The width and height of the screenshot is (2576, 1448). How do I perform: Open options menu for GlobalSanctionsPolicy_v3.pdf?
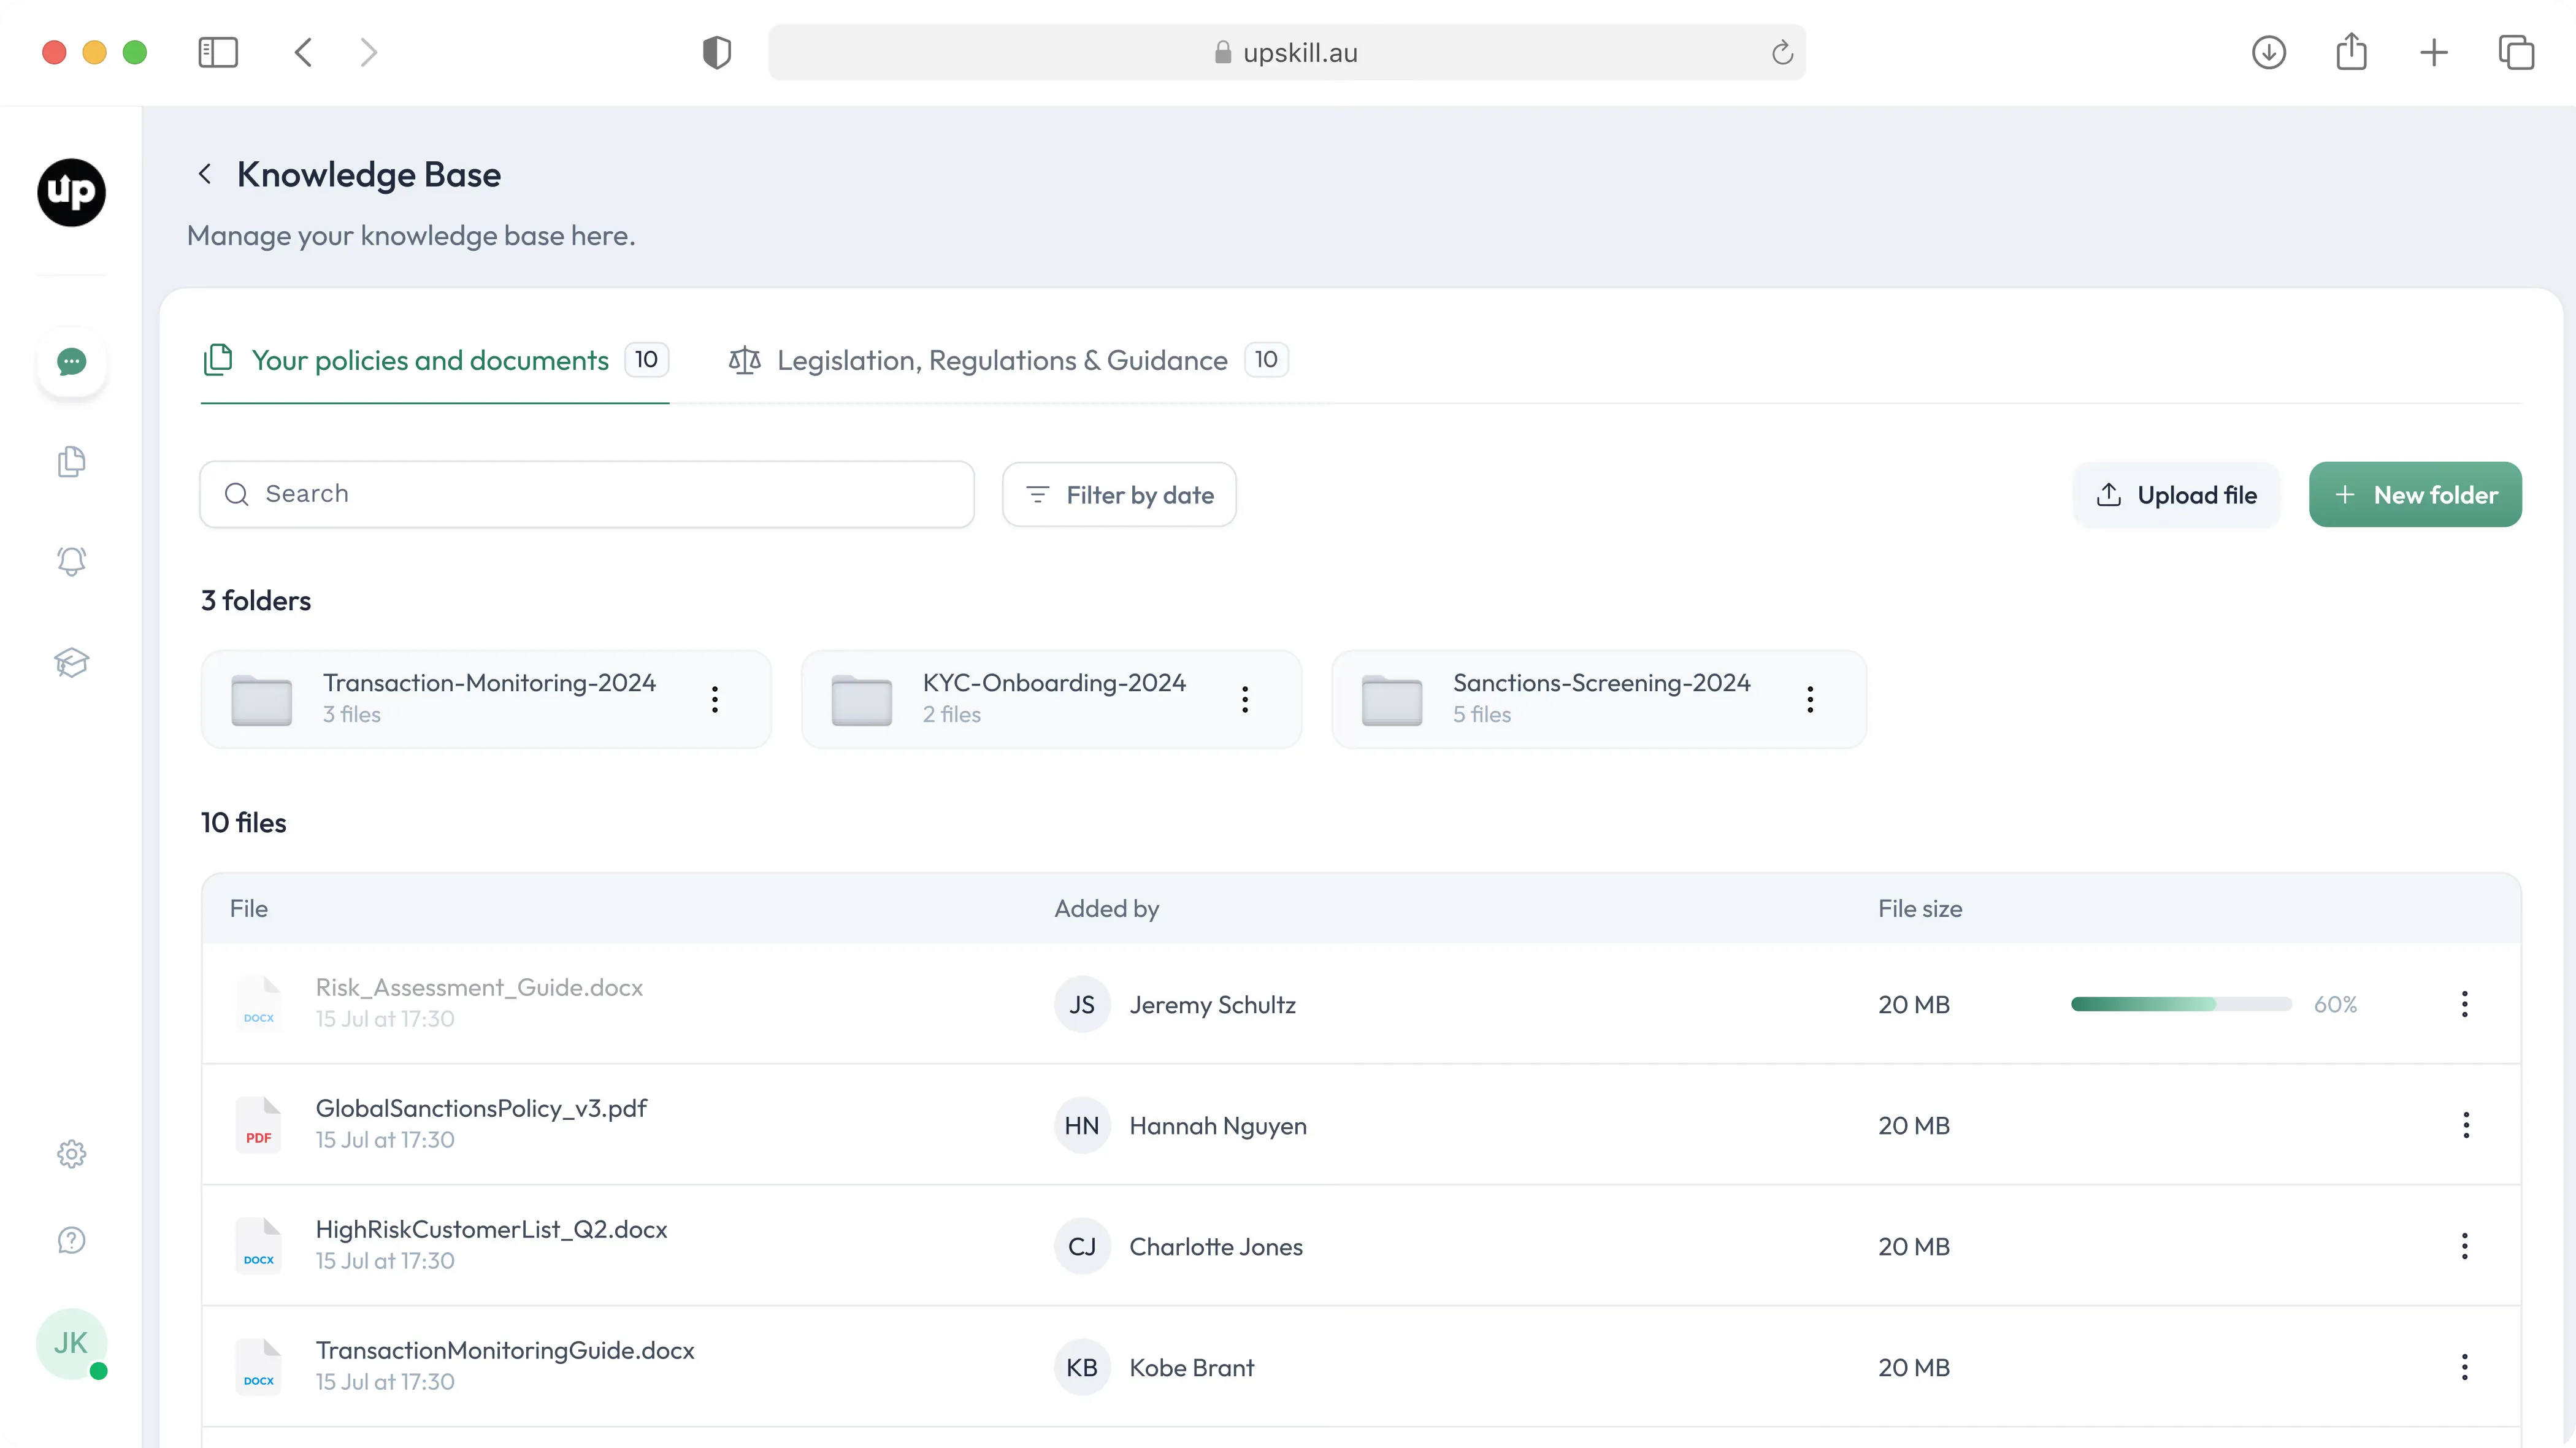(2464, 1125)
